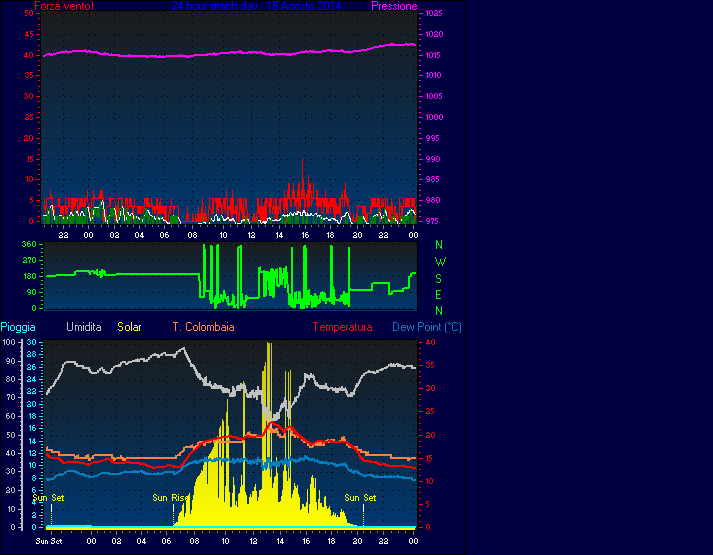Click the pressure axis value 1025
This screenshot has width=713, height=555.
[x=434, y=13]
